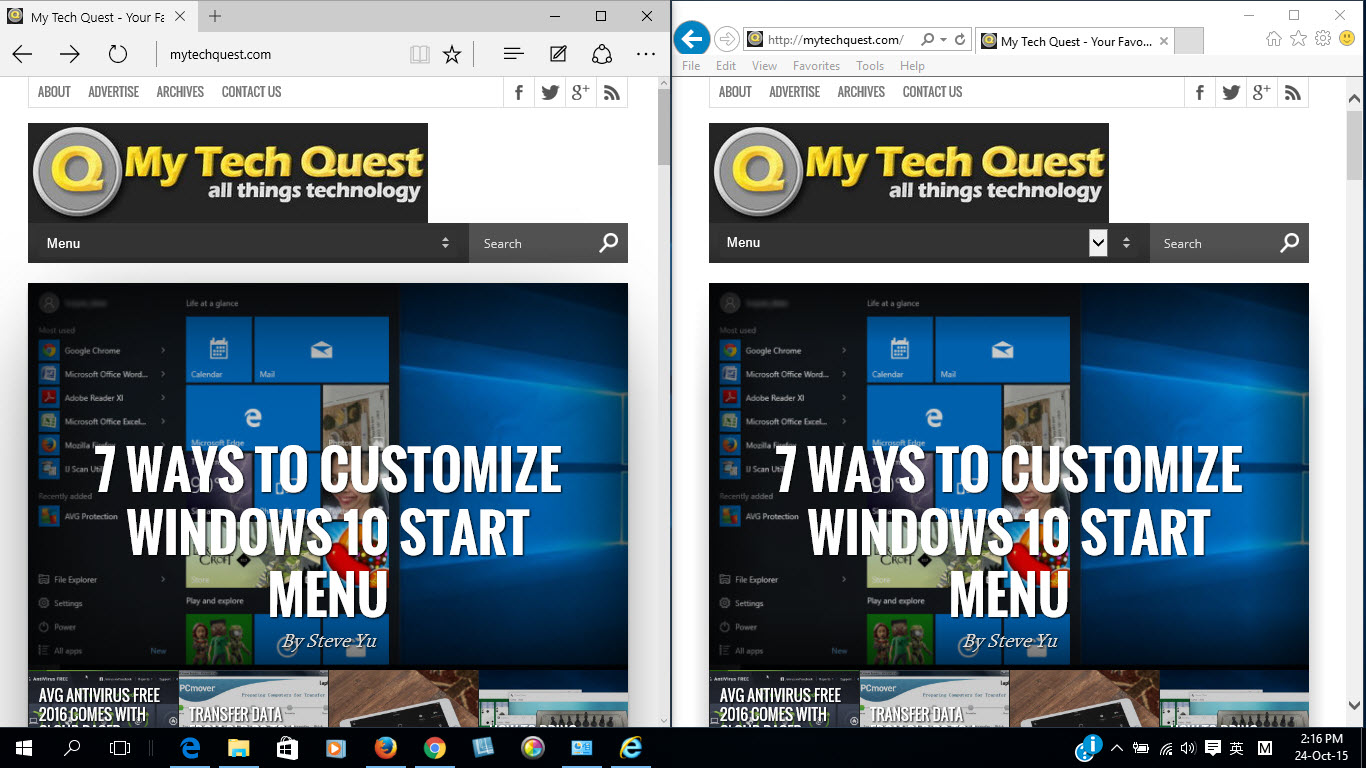Open More actions menu in Edge

[646, 54]
